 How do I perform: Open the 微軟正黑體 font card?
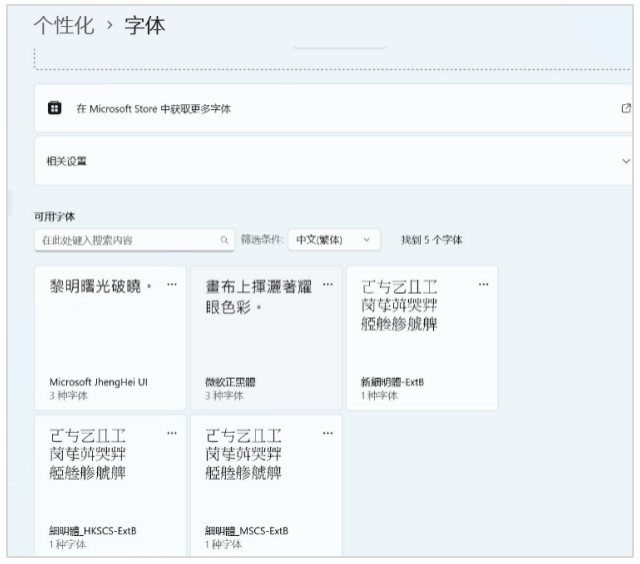pyautogui.click(x=266, y=338)
